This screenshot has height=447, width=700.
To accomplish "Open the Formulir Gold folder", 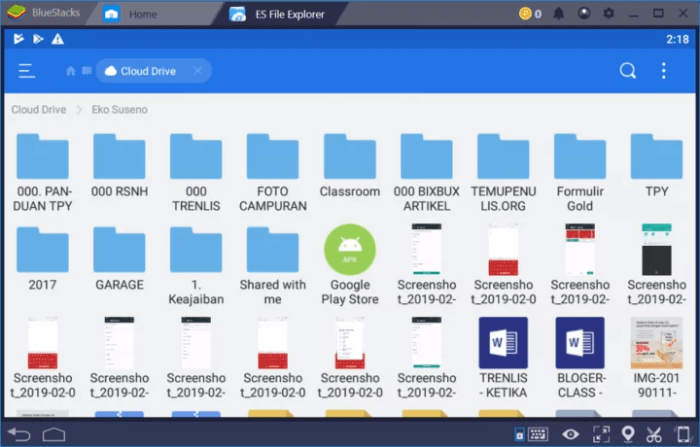I will point(580,172).
